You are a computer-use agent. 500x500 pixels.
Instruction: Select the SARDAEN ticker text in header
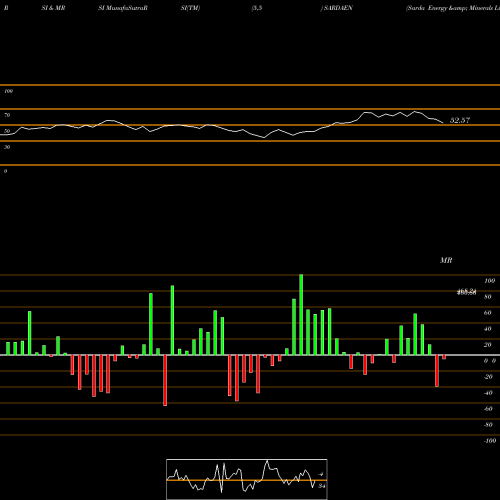(x=338, y=8)
